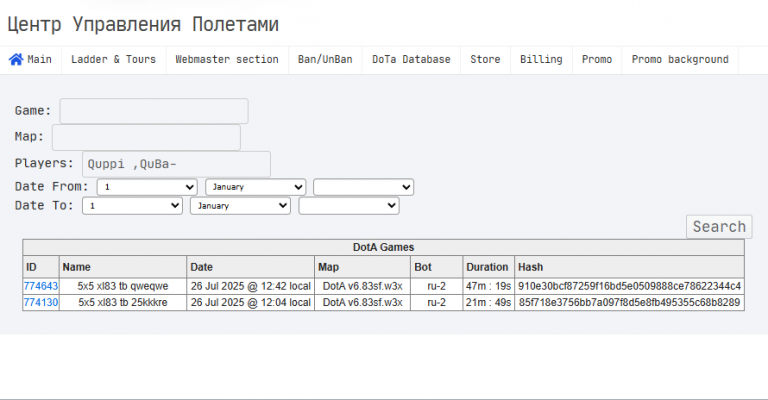768x400 pixels.
Task: Click the DotA Games table title
Action: [x=384, y=247]
